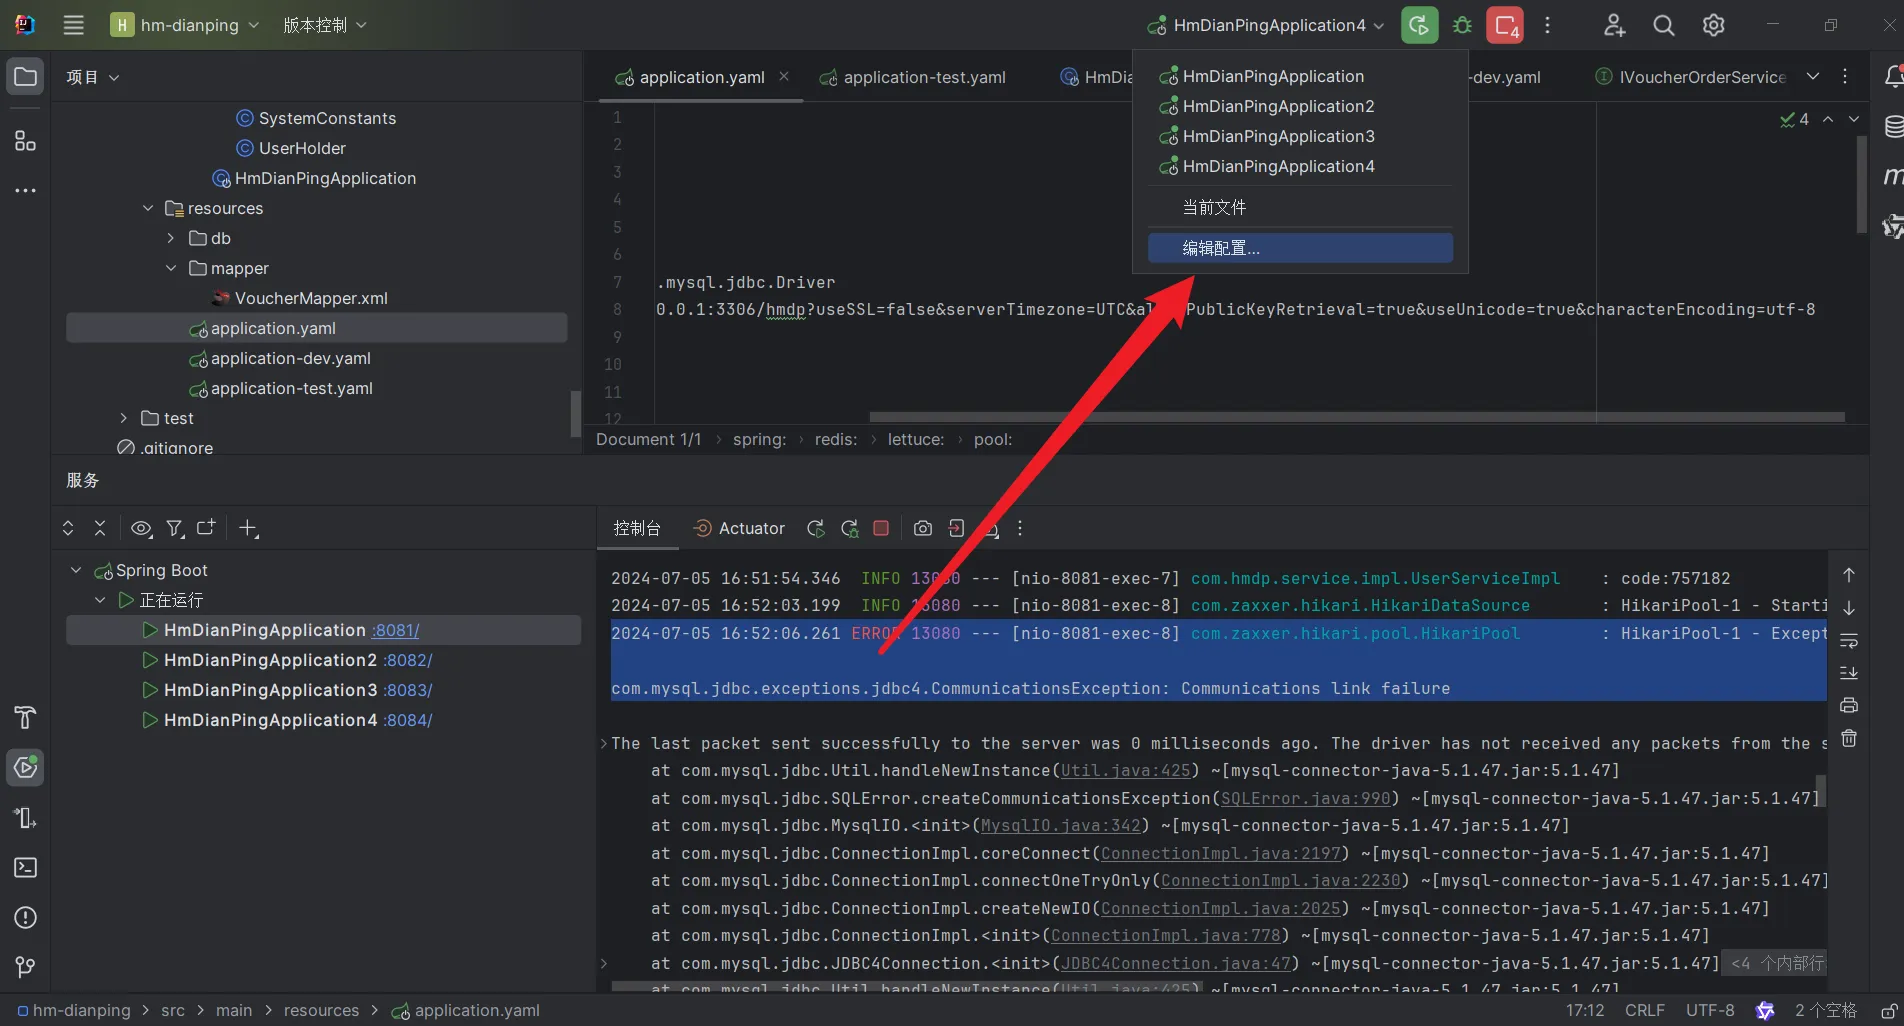Collapse the 正在运行 node
1904x1026 pixels.
tap(100, 600)
